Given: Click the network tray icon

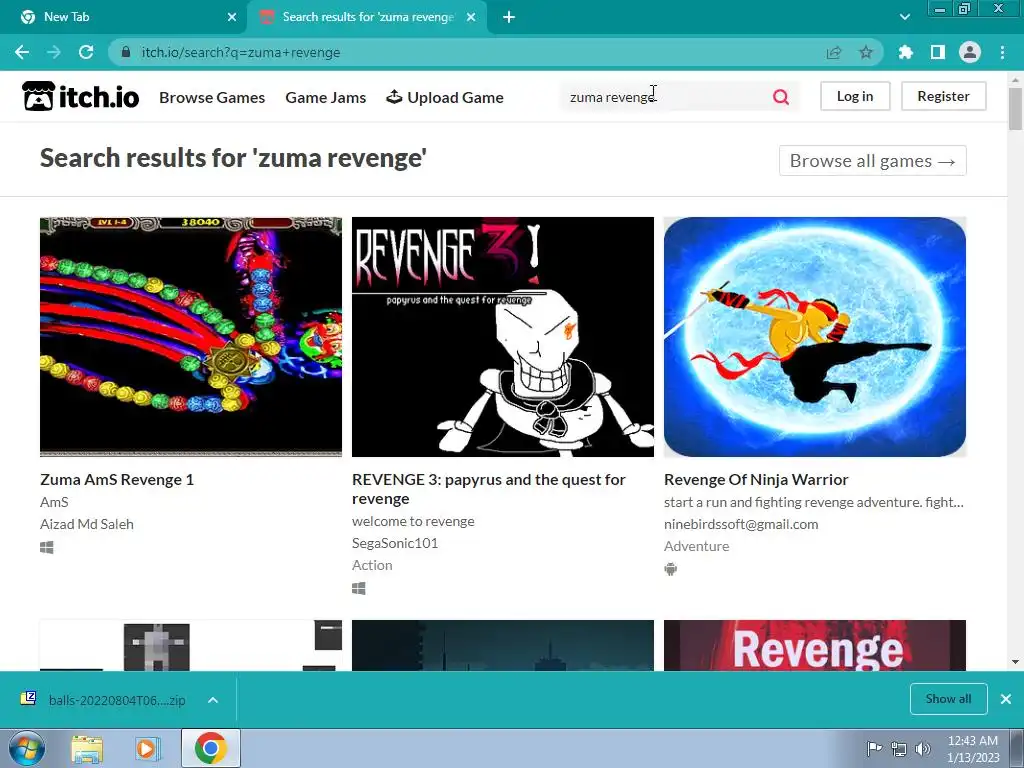Looking at the screenshot, I should (899, 749).
